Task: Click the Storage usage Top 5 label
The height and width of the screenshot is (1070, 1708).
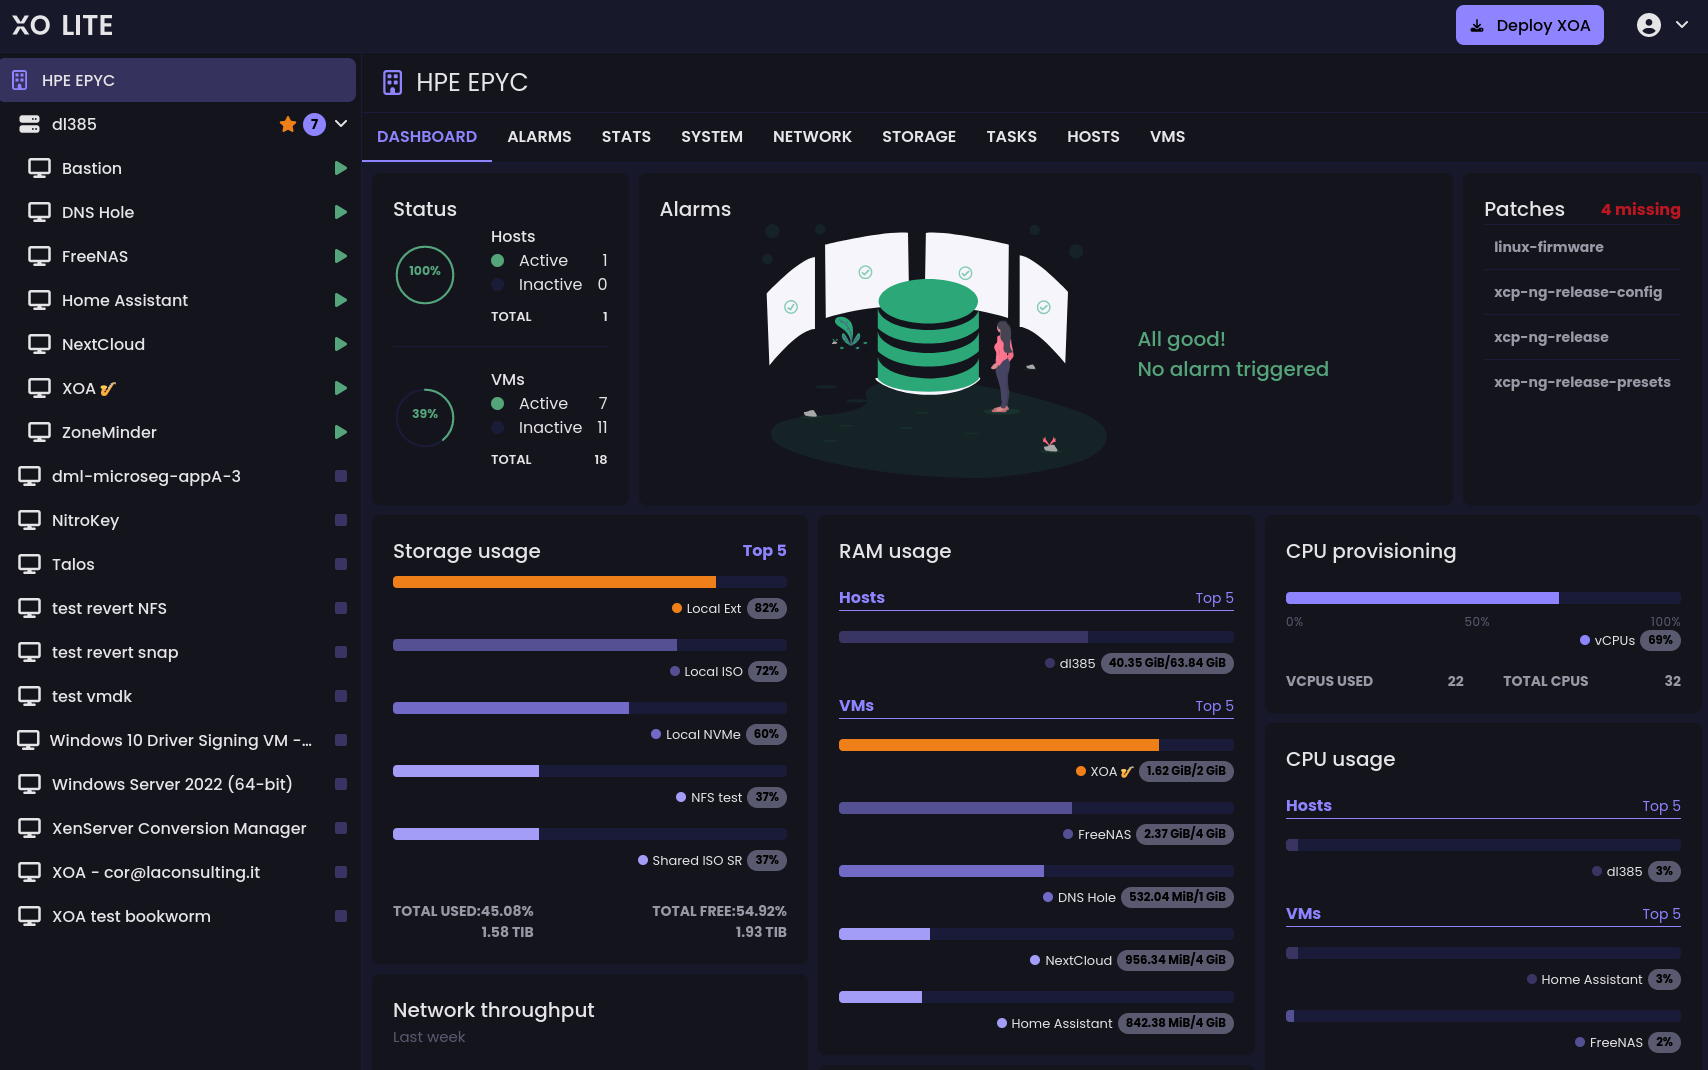Action: (764, 551)
